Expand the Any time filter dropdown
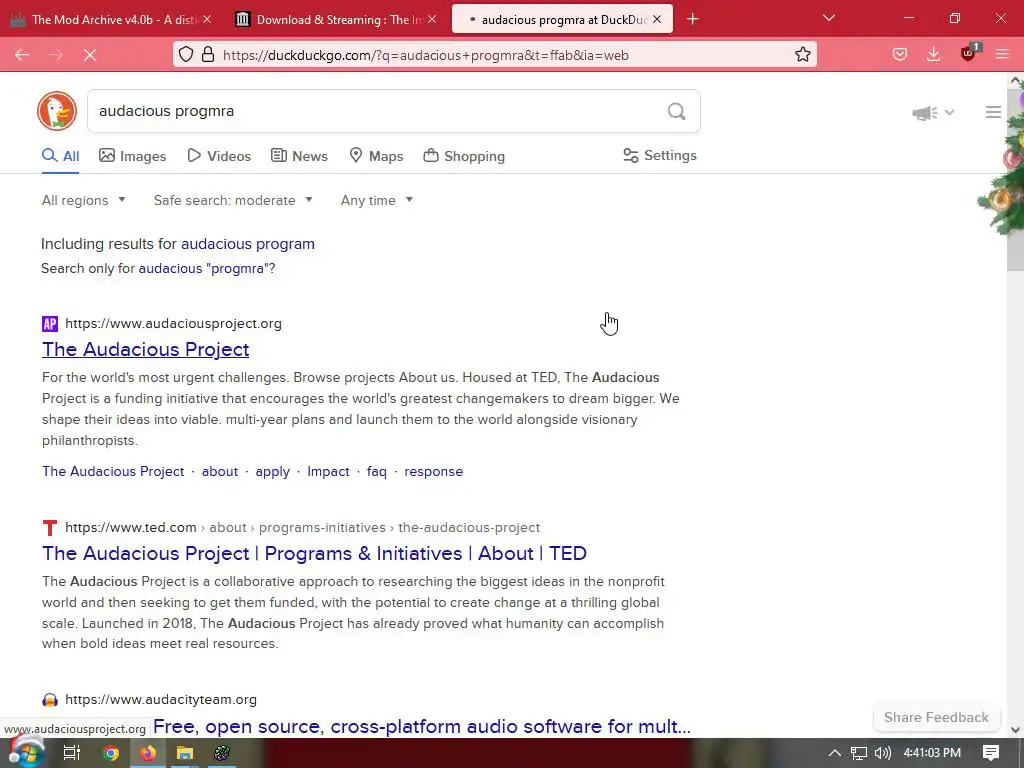Image resolution: width=1024 pixels, height=768 pixels. click(x=377, y=200)
